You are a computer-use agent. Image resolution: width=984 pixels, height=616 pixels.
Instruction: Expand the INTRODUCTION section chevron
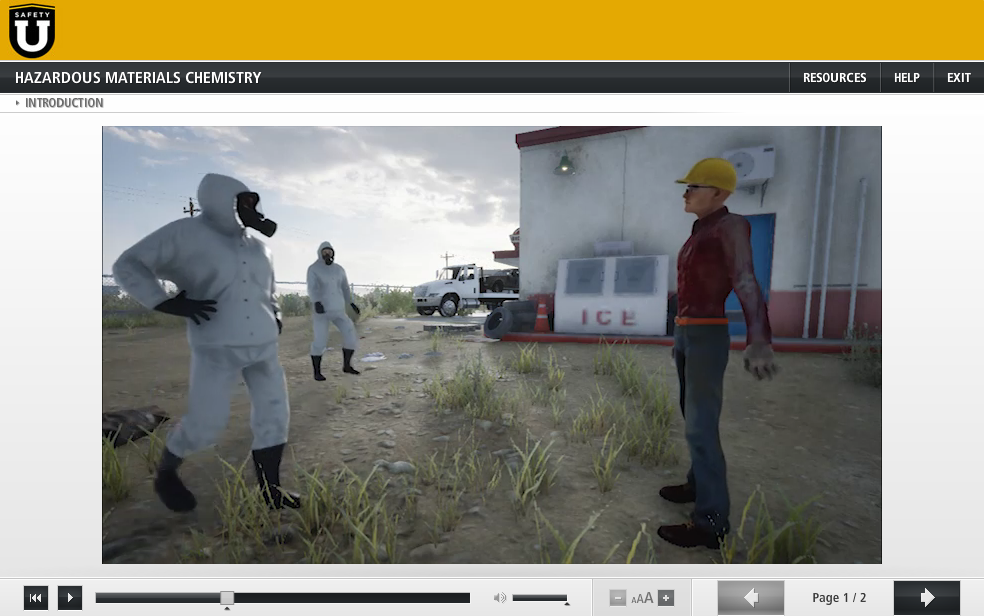click(x=17, y=102)
